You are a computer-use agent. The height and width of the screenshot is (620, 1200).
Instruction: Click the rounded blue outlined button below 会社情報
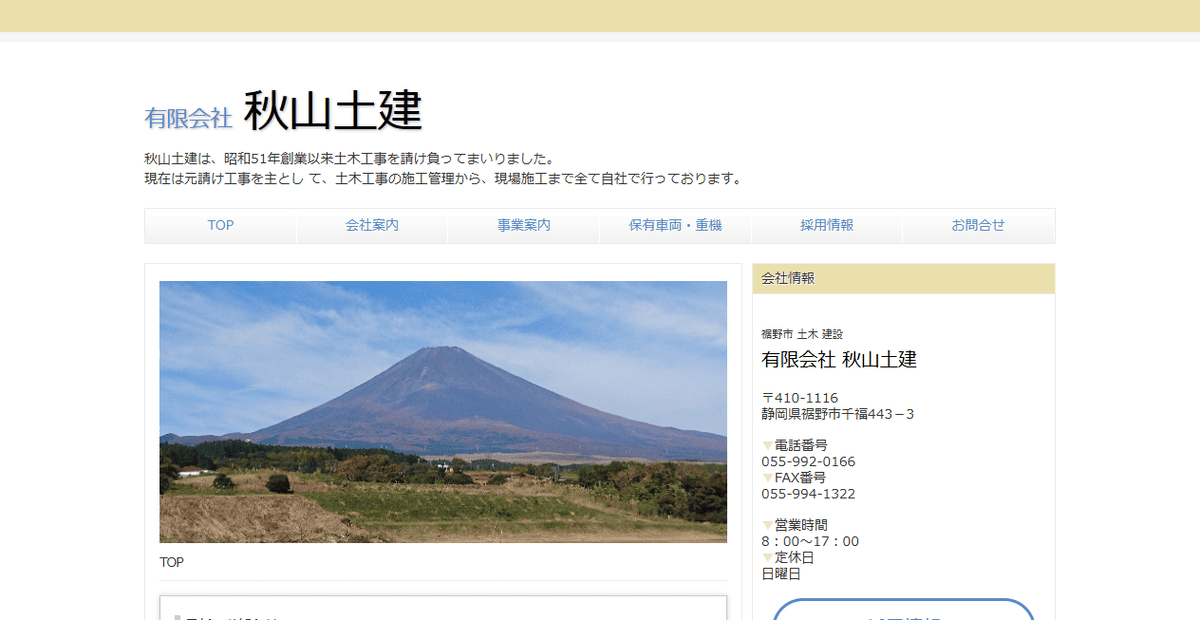tap(903, 613)
